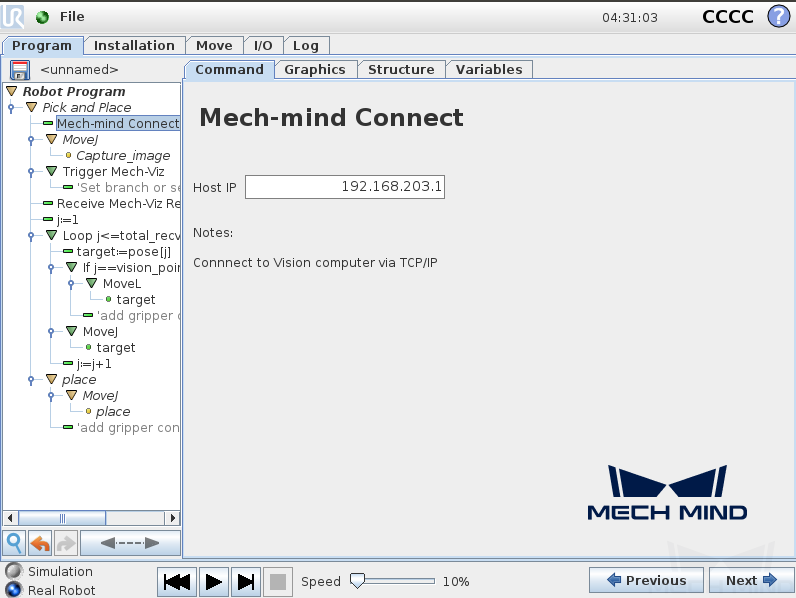Open the help question mark icon
The width and height of the screenshot is (796, 598).
tap(778, 16)
